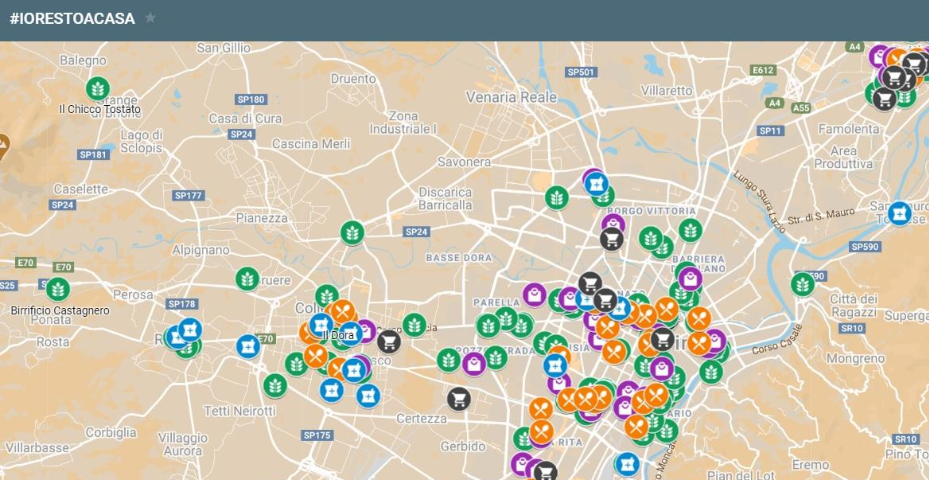The height and width of the screenshot is (480, 929).
Task: Select the purple bag marker in Parella
Action: tap(534, 295)
